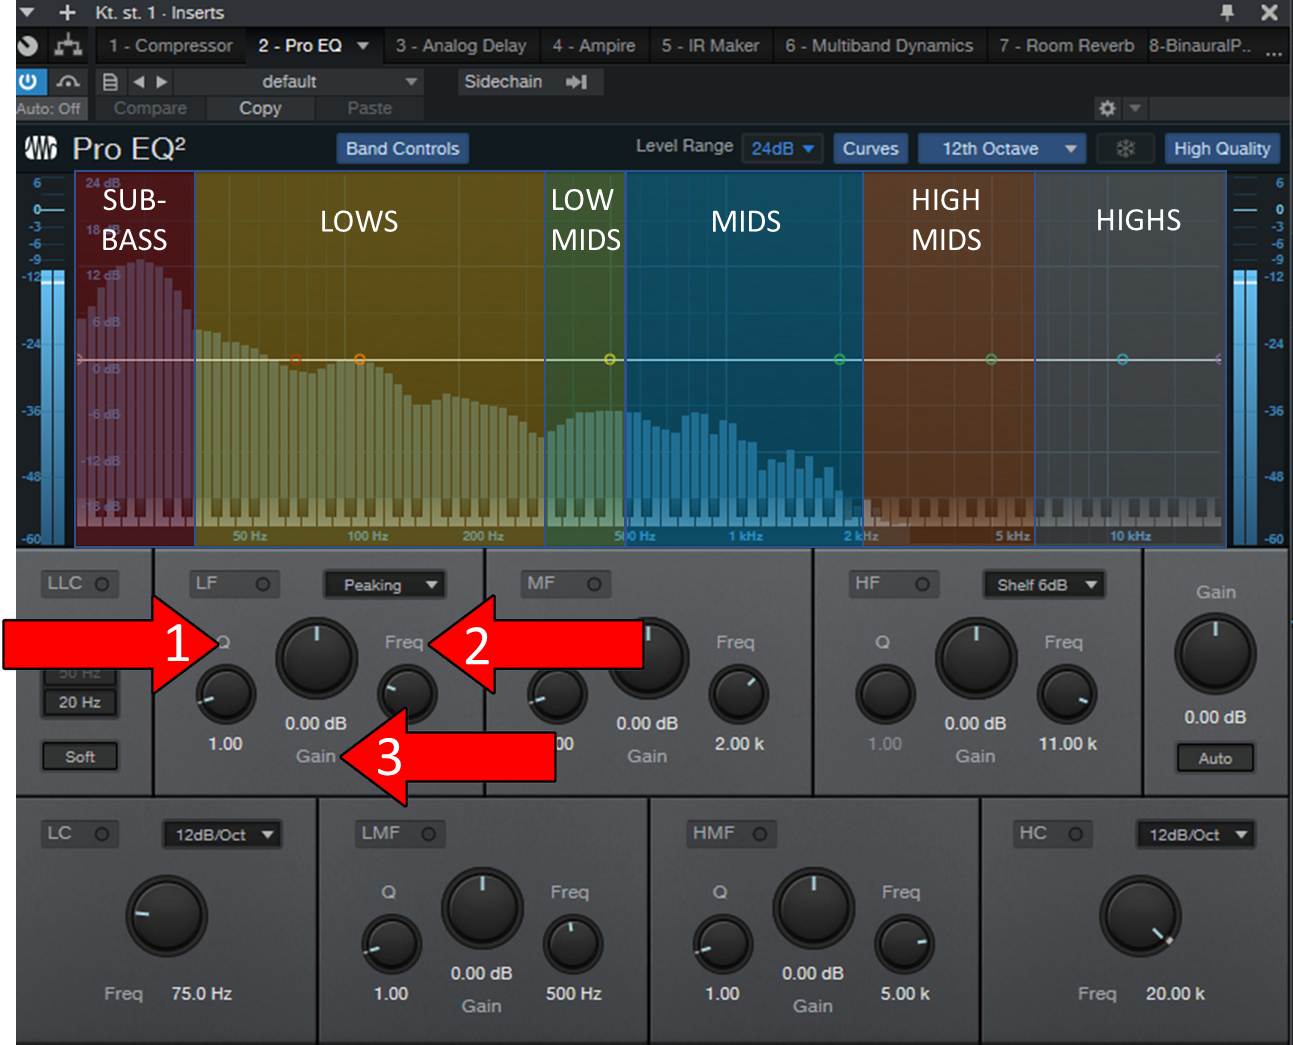Click the LMF frequency value 500 Hz
Screen dimensions: 1293x1045
(574, 994)
